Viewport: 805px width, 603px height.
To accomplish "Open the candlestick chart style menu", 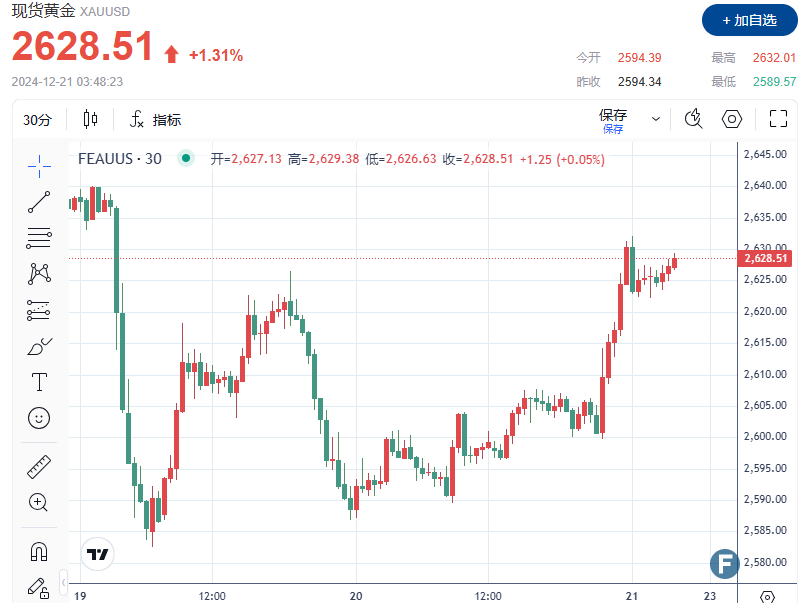I will 91,120.
